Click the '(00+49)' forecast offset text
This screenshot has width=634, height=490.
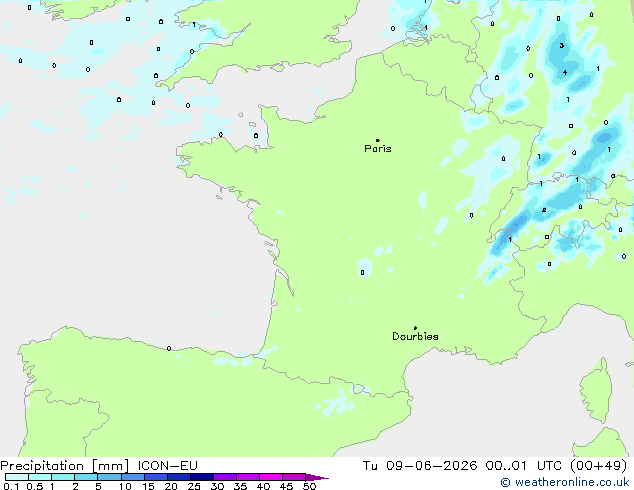point(598,466)
